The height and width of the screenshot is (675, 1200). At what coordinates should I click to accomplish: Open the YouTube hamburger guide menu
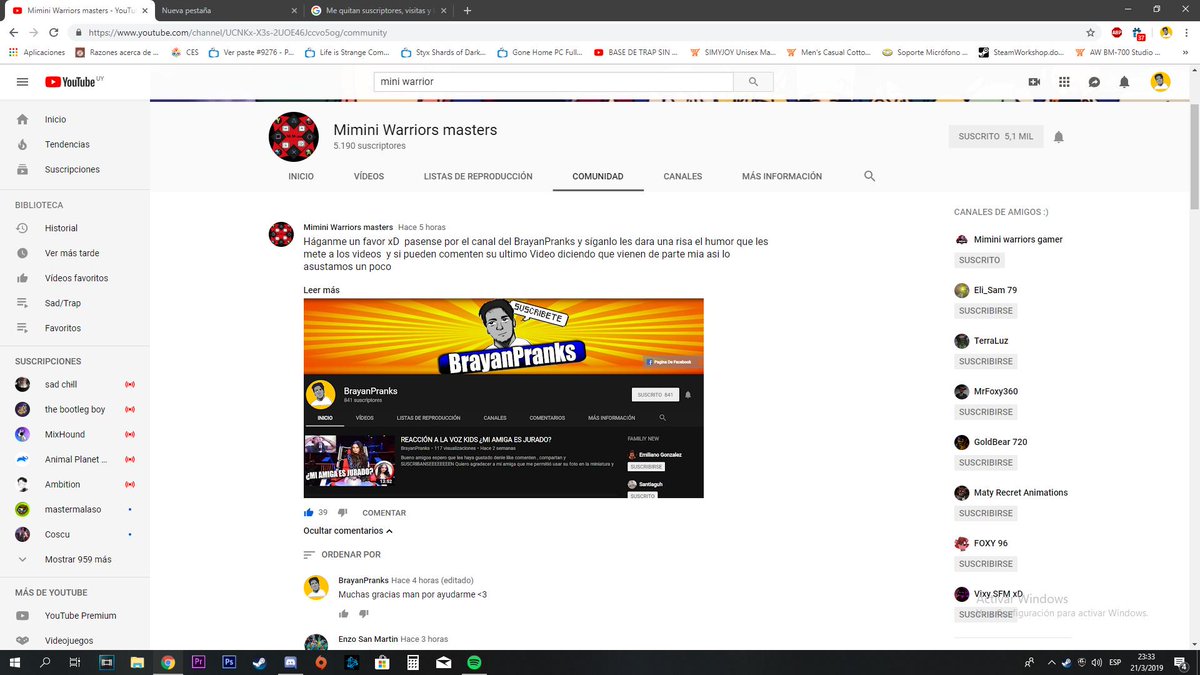click(22, 82)
